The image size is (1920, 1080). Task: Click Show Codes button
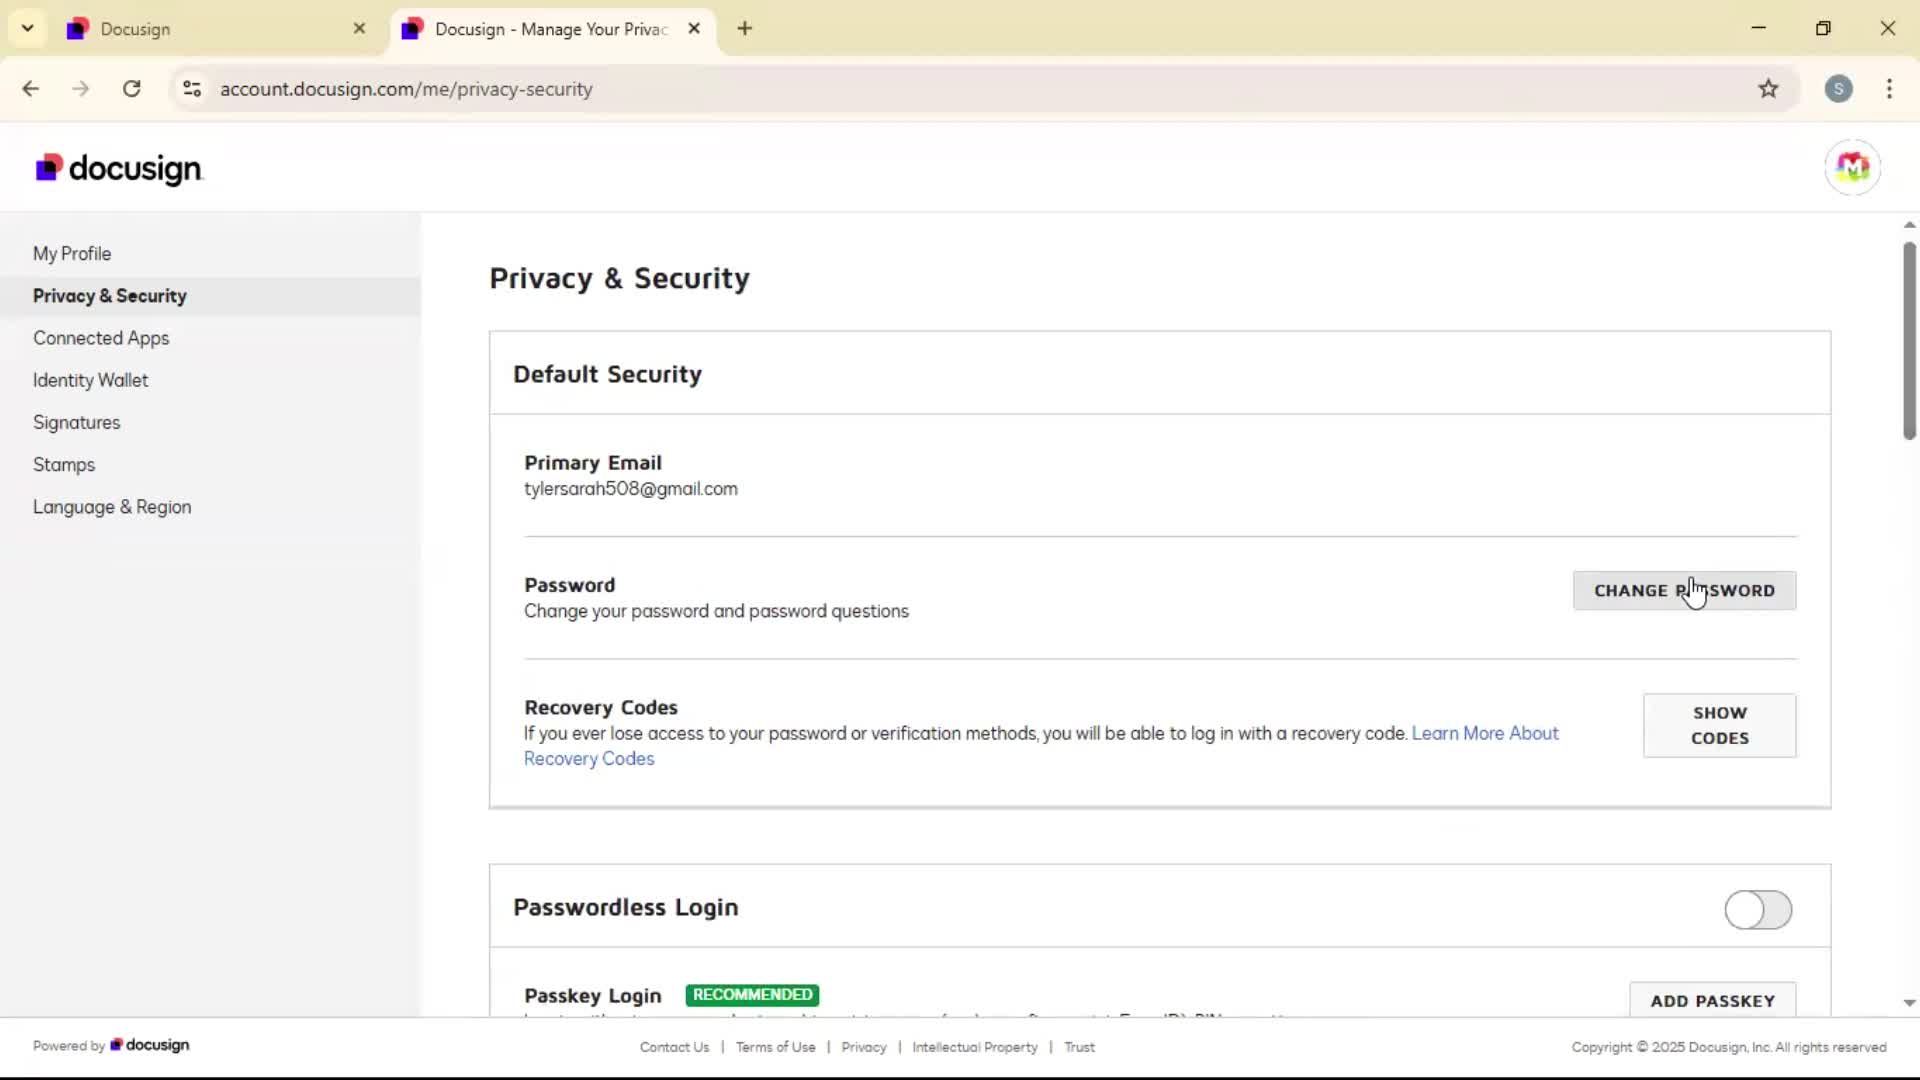1720,725
